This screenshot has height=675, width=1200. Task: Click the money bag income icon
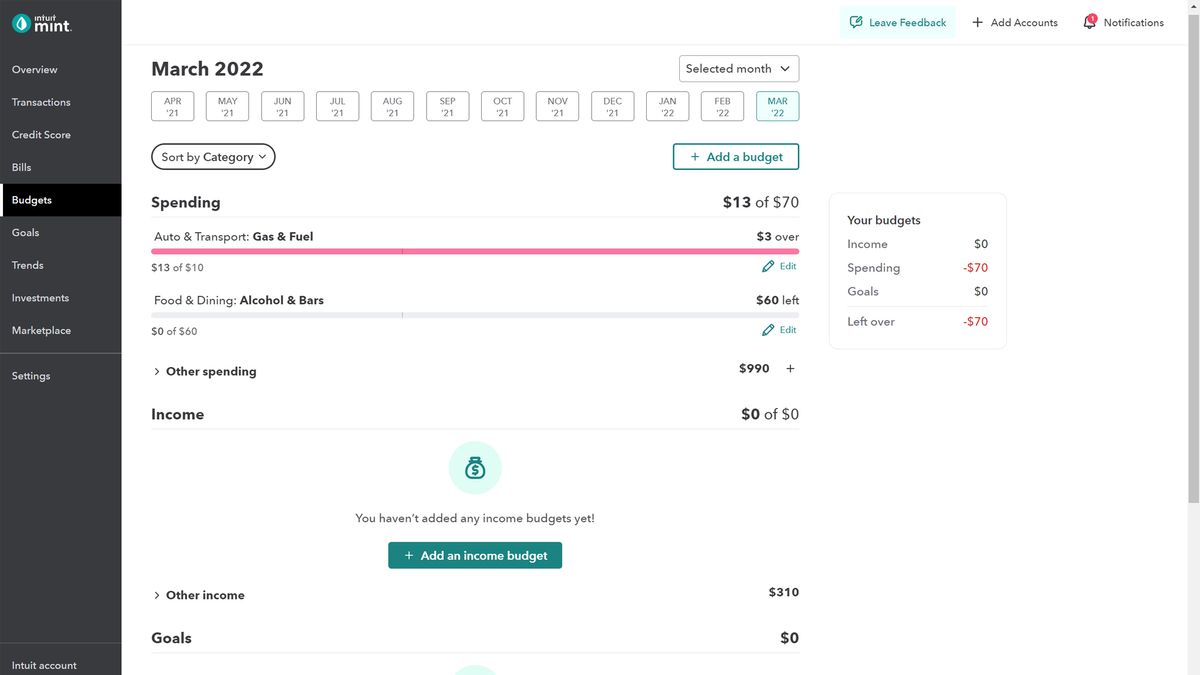click(475, 467)
